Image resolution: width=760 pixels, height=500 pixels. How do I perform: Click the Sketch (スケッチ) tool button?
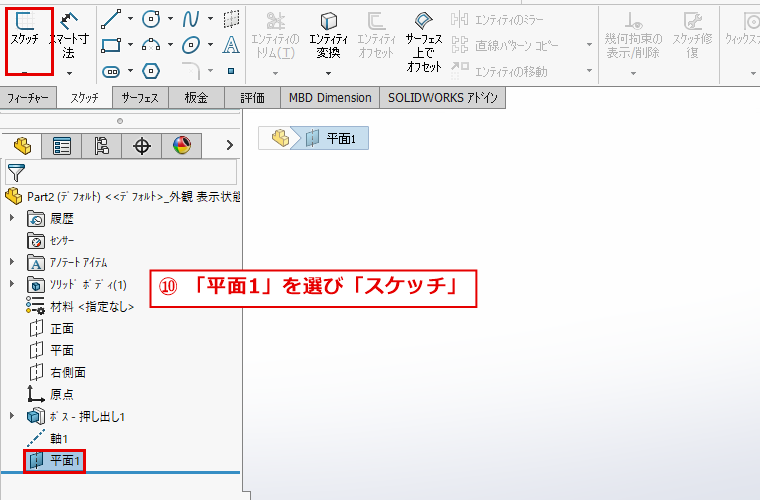25,30
